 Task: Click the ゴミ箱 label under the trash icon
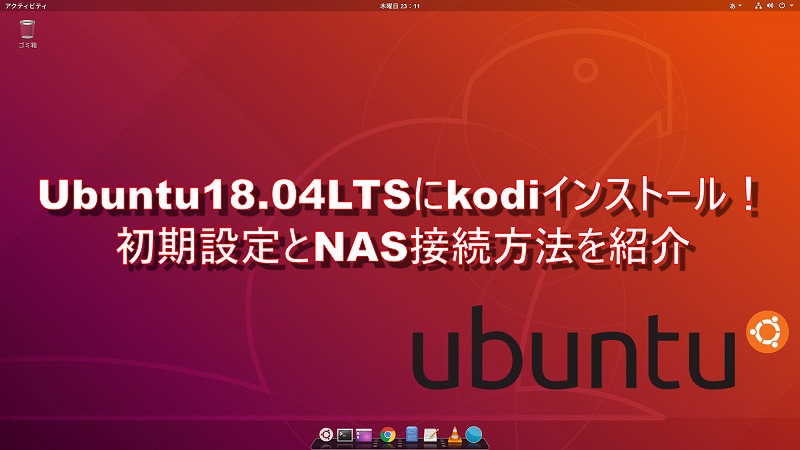28,45
